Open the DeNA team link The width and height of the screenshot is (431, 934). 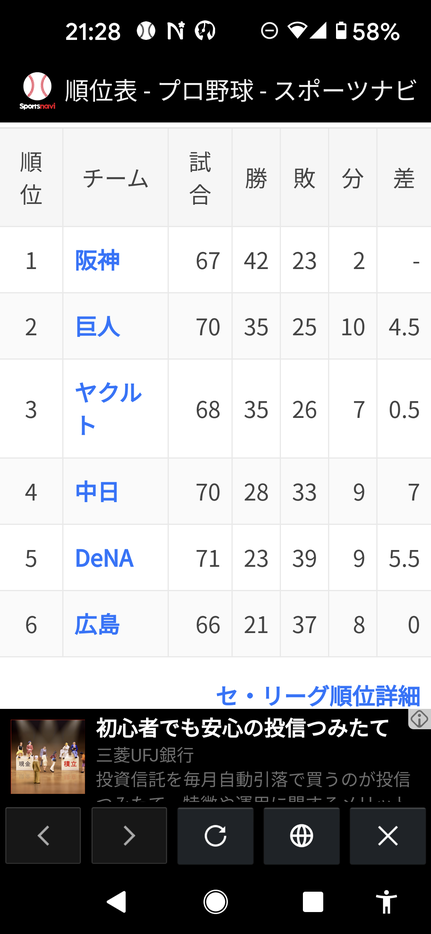pos(104,558)
